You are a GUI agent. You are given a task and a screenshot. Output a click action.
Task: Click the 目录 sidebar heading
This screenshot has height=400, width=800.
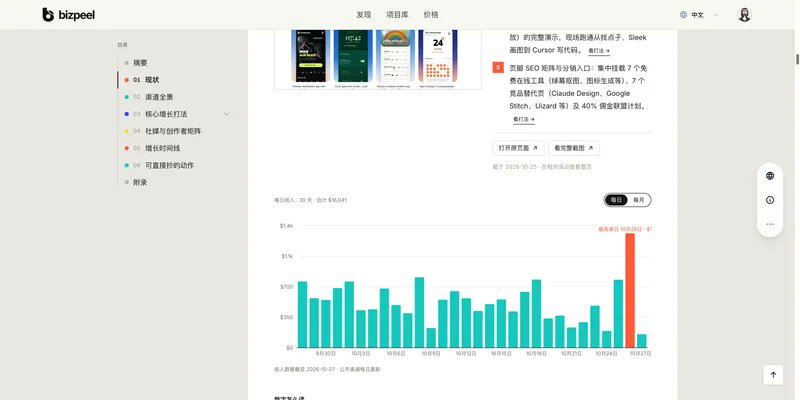pos(122,45)
